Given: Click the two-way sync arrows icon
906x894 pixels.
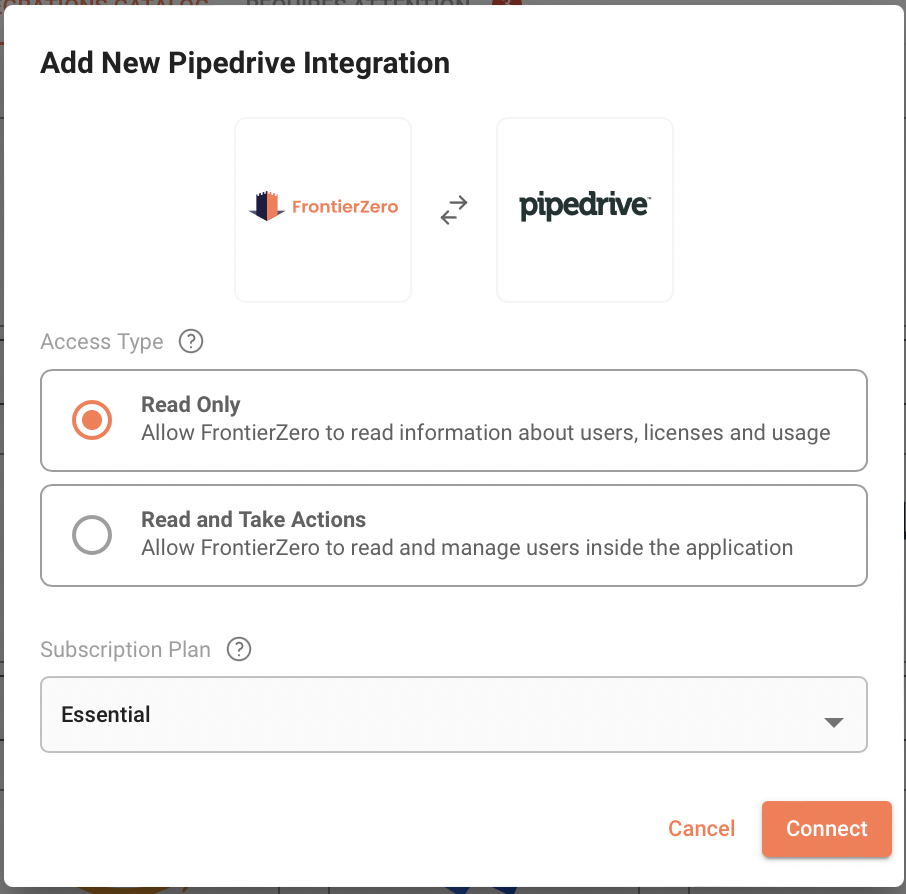Looking at the screenshot, I should pyautogui.click(x=454, y=210).
